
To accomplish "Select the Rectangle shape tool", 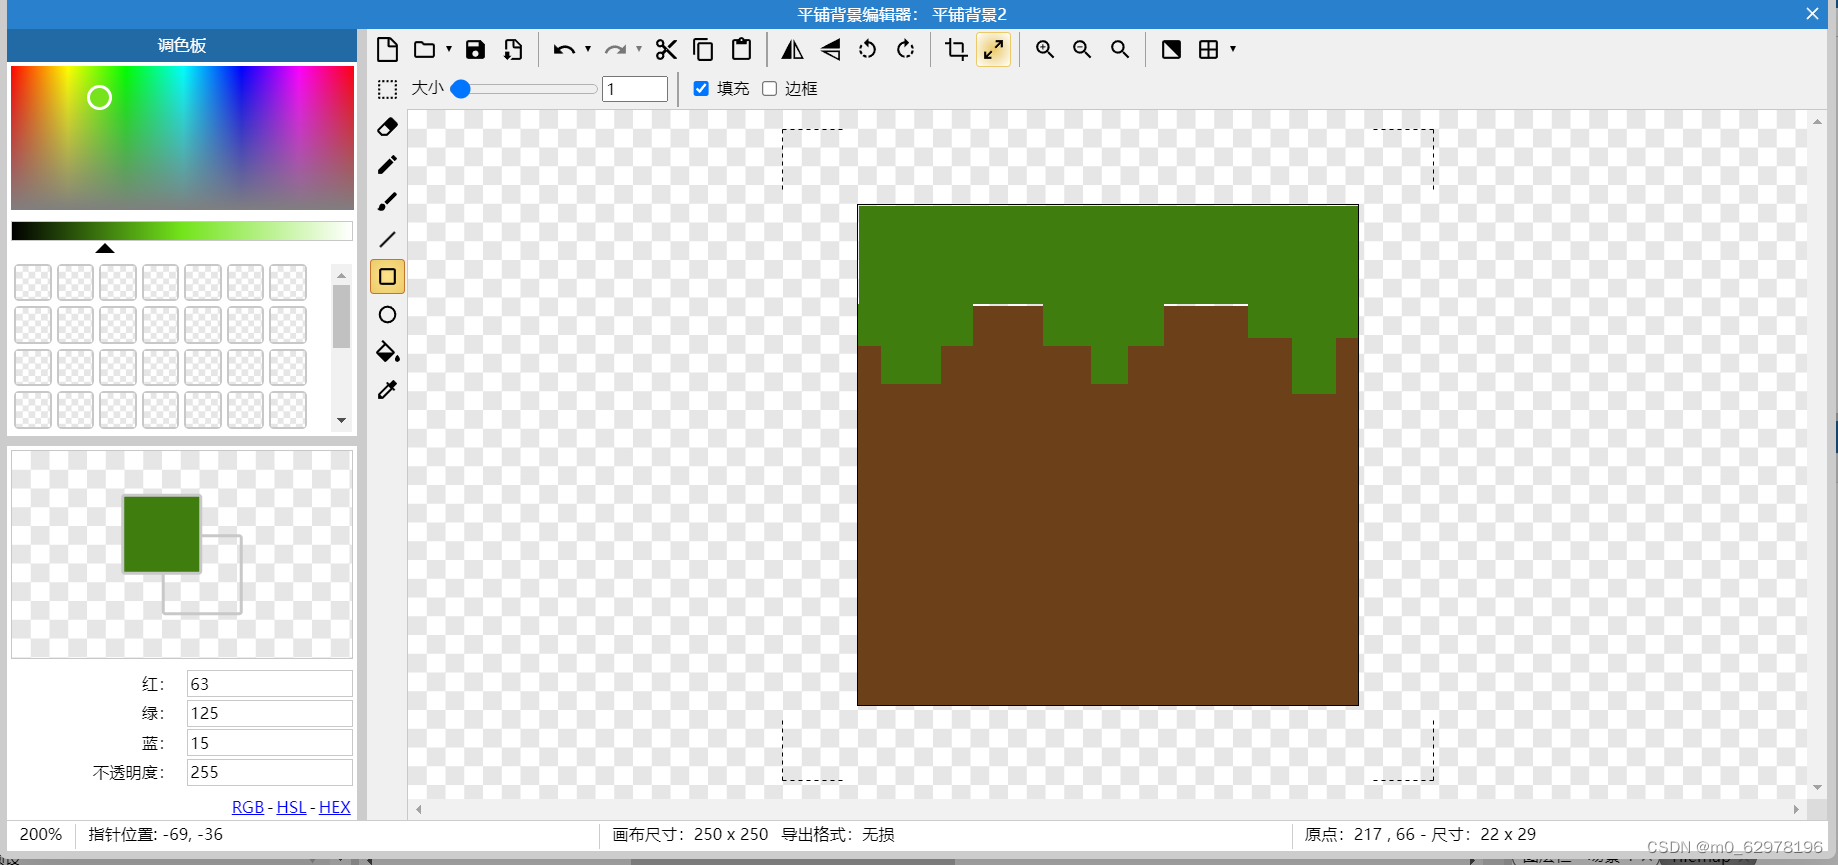I will click(387, 277).
